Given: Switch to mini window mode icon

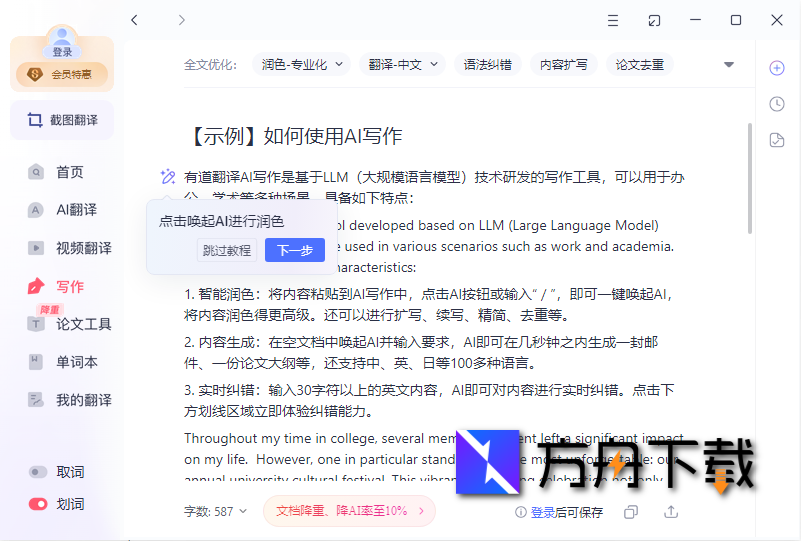Looking at the screenshot, I should pyautogui.click(x=654, y=20).
